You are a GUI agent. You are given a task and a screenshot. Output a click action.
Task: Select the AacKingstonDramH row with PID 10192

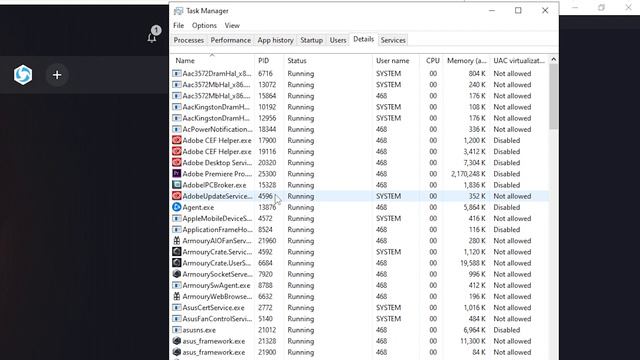pyautogui.click(x=360, y=107)
